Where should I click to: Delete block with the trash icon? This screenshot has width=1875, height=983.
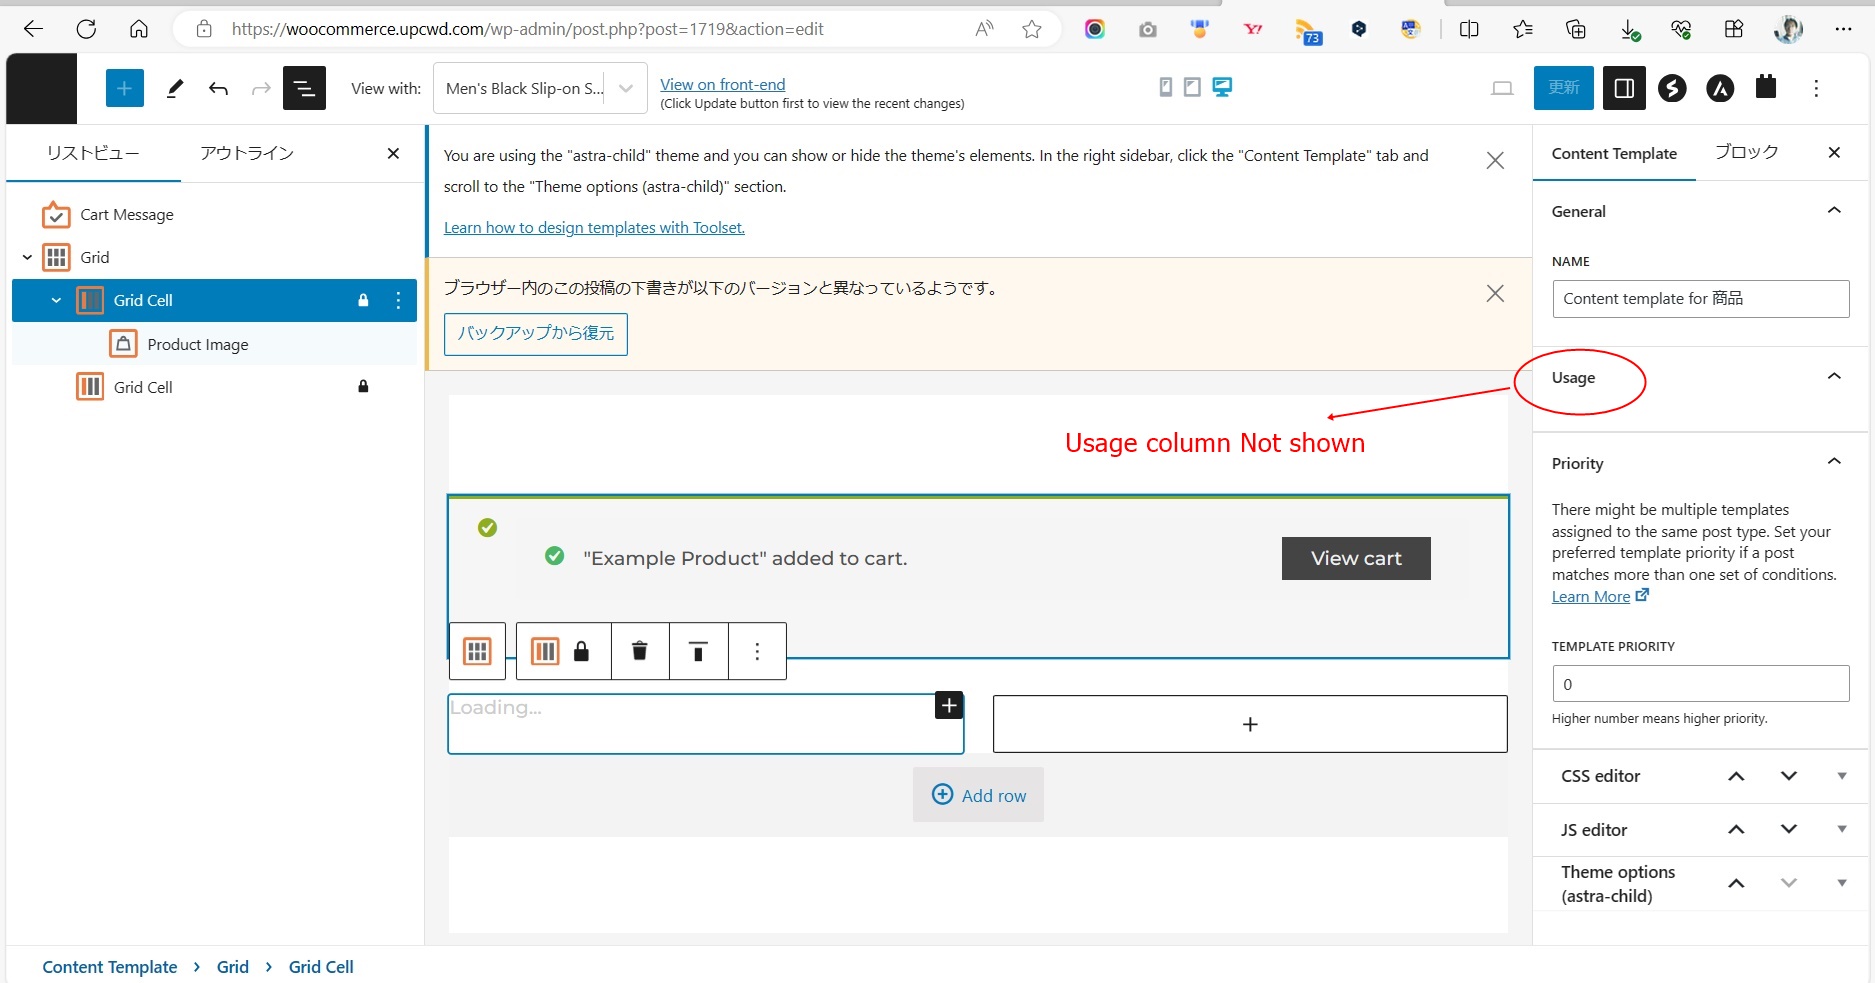[x=640, y=651]
